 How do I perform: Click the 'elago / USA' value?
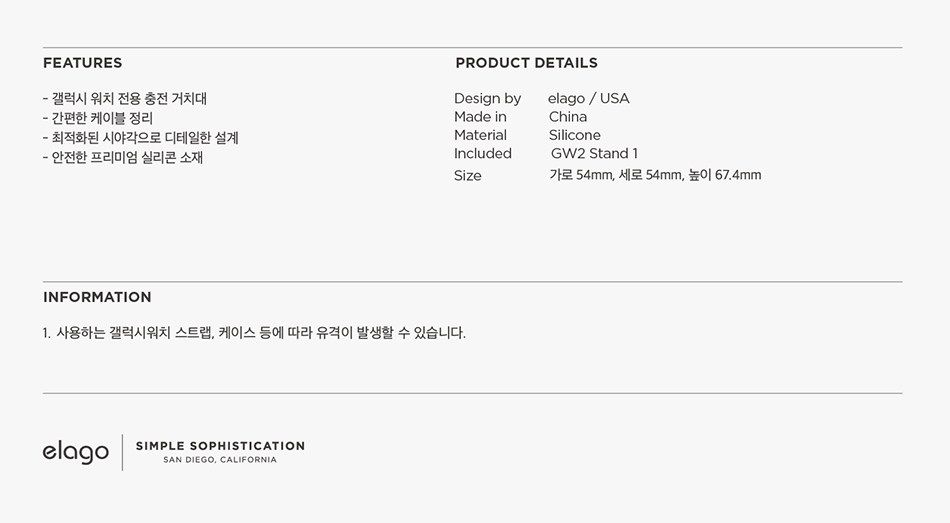(588, 98)
